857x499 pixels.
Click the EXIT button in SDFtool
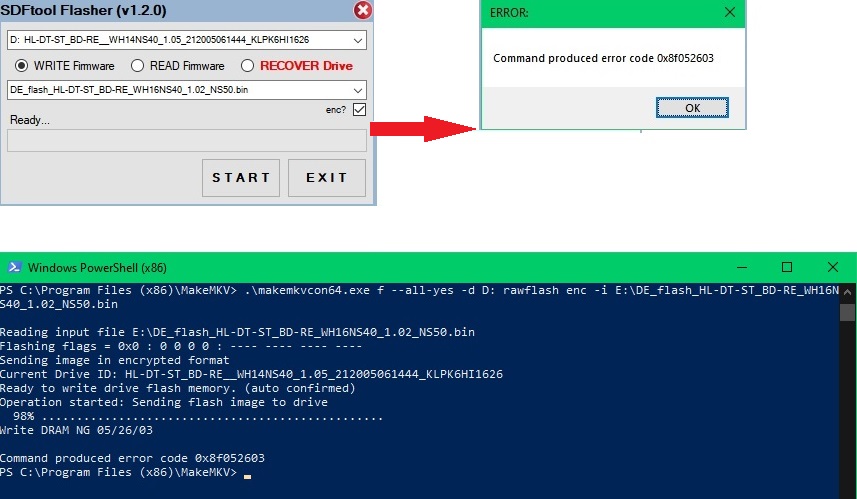(327, 178)
